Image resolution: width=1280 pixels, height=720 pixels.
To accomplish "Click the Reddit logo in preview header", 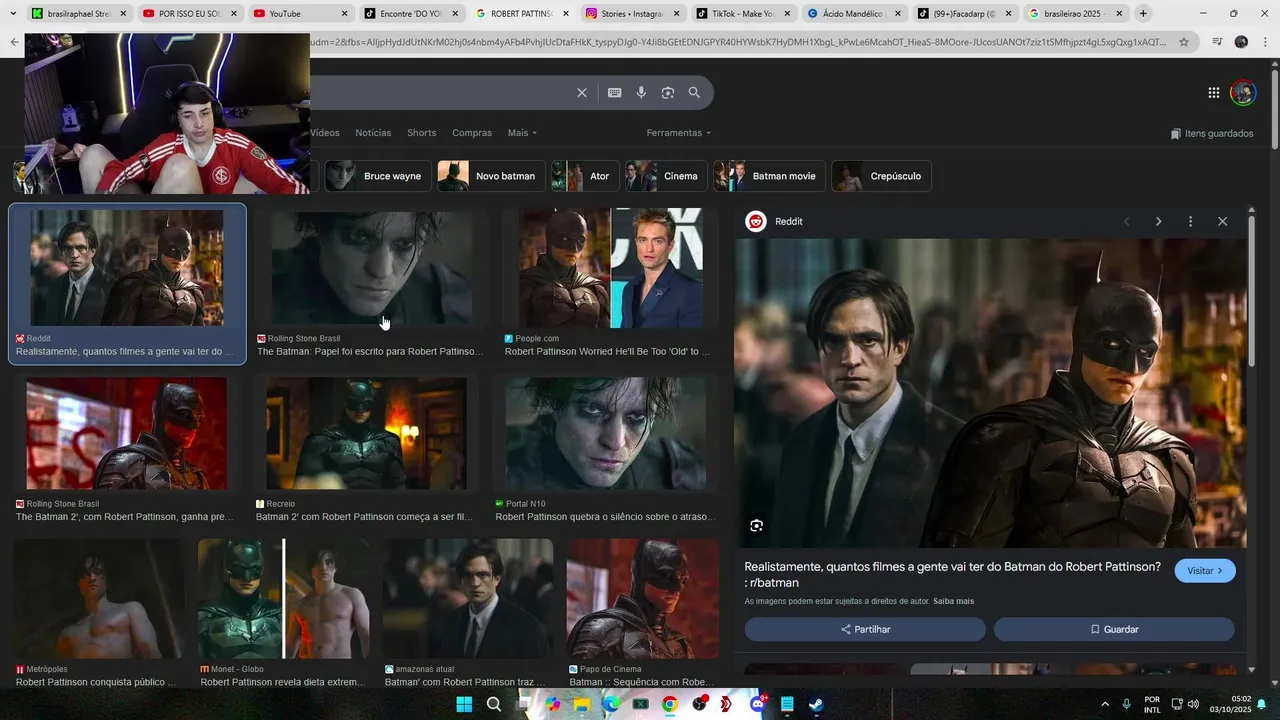I will 756,221.
